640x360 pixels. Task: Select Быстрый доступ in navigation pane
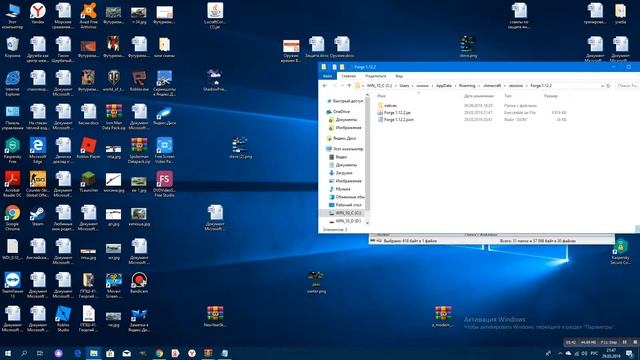pyautogui.click(x=344, y=101)
